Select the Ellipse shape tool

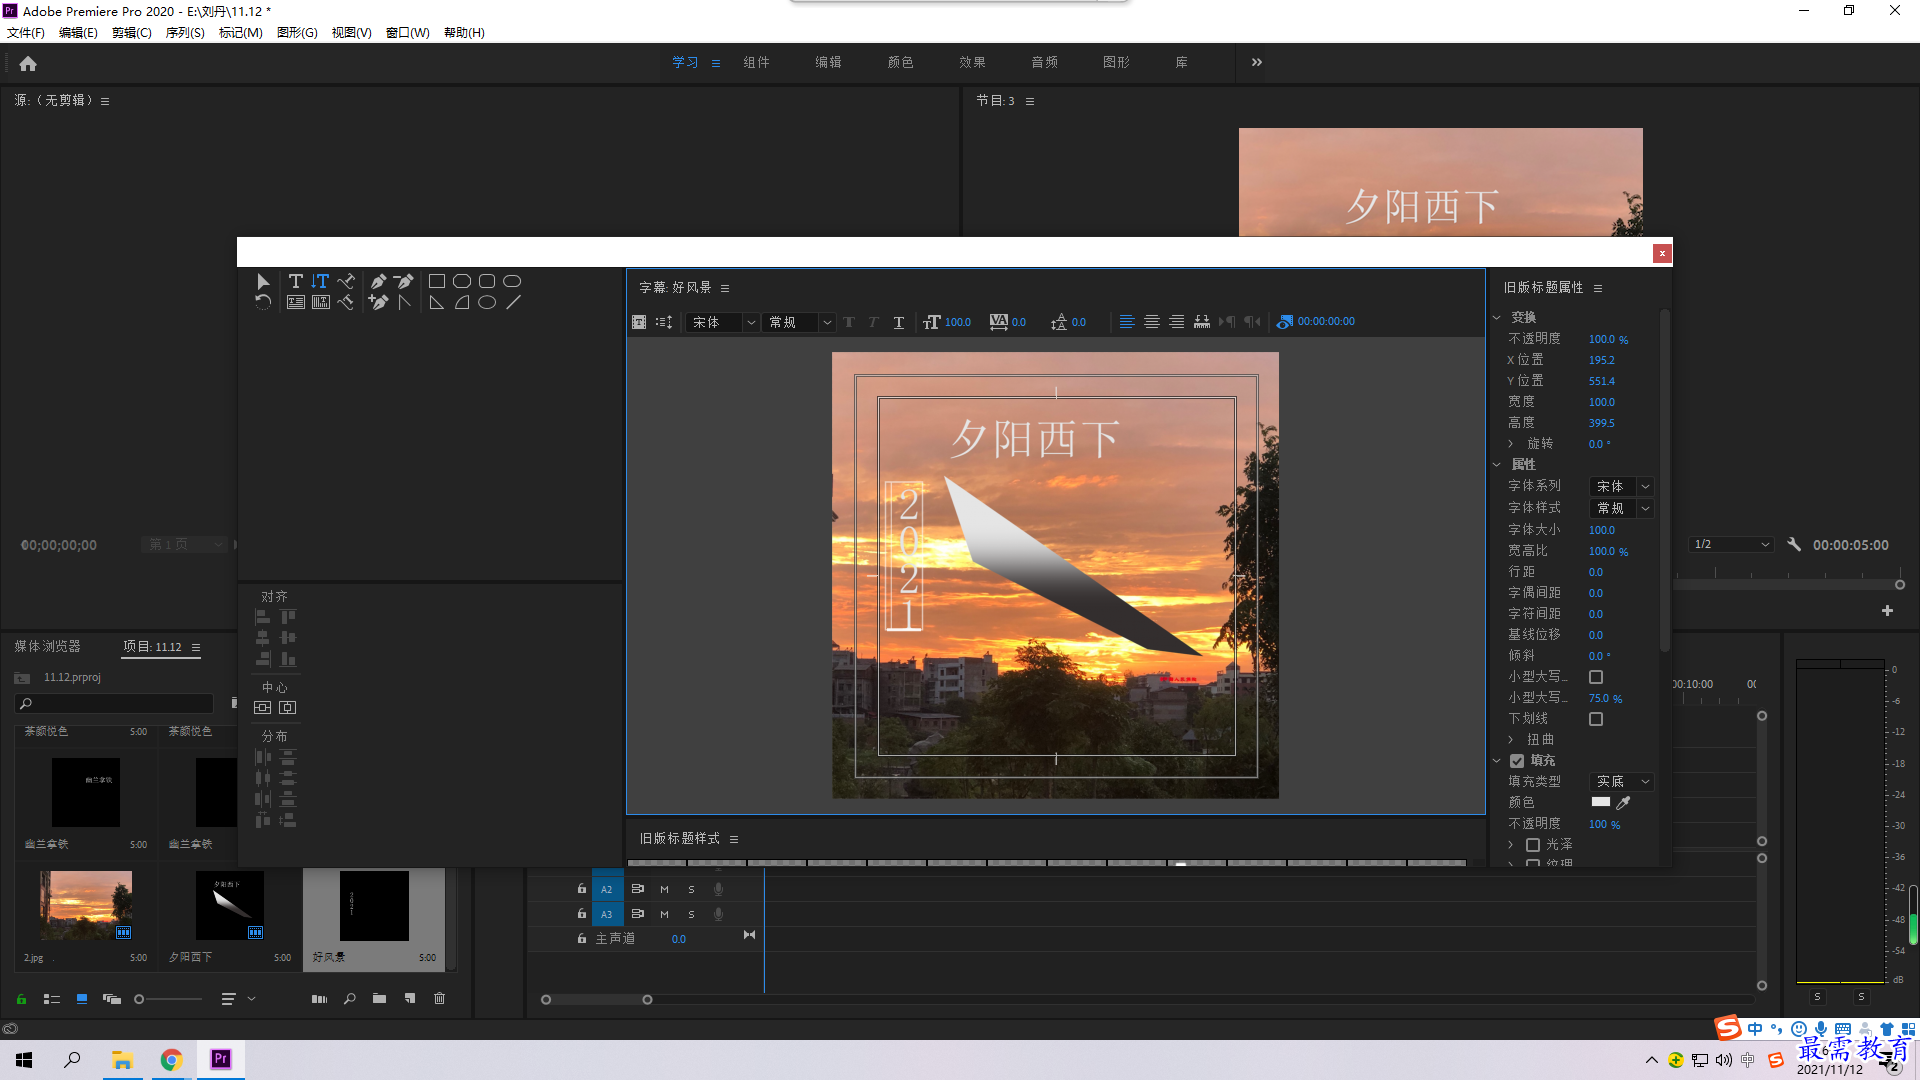click(487, 302)
